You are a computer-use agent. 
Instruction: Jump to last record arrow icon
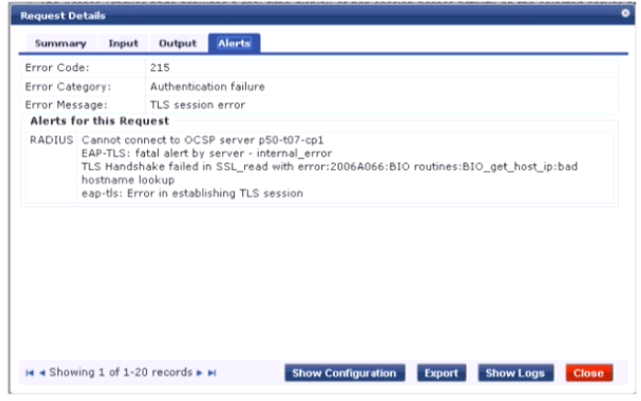pyautogui.click(x=212, y=373)
